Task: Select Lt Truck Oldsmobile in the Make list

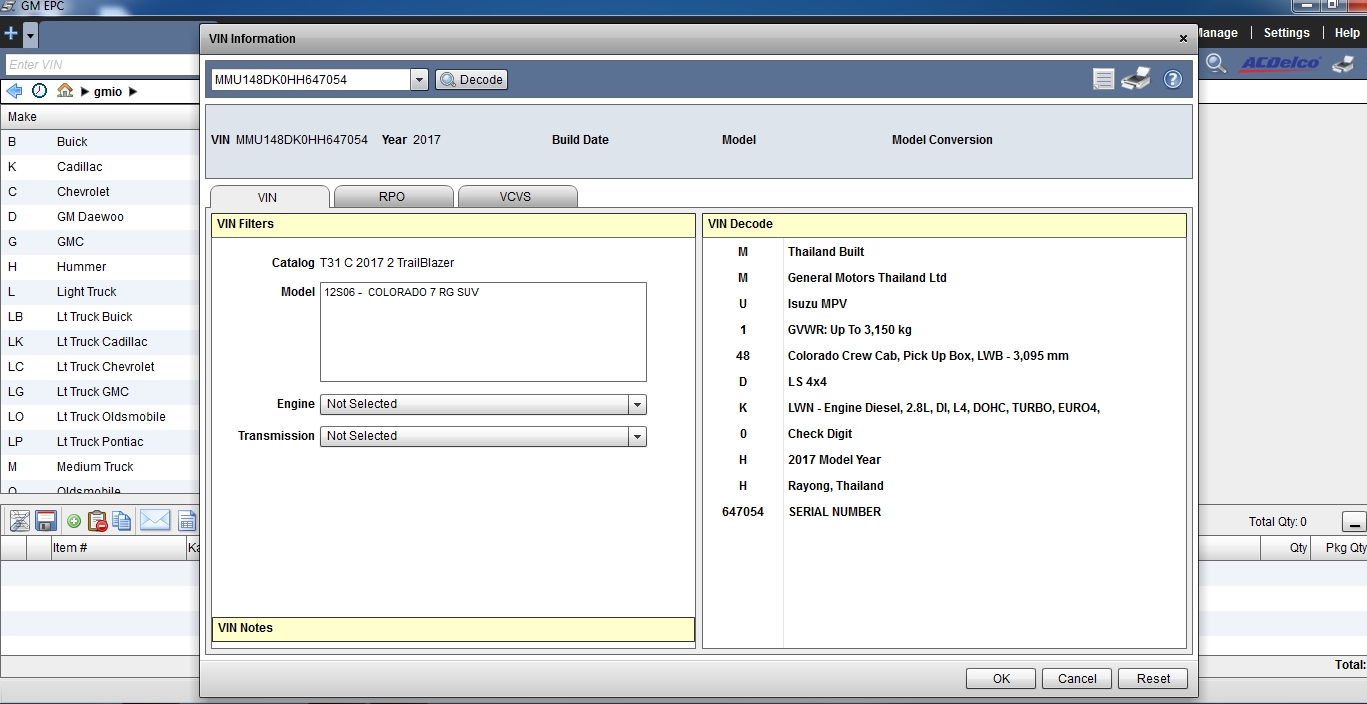Action: click(100, 417)
